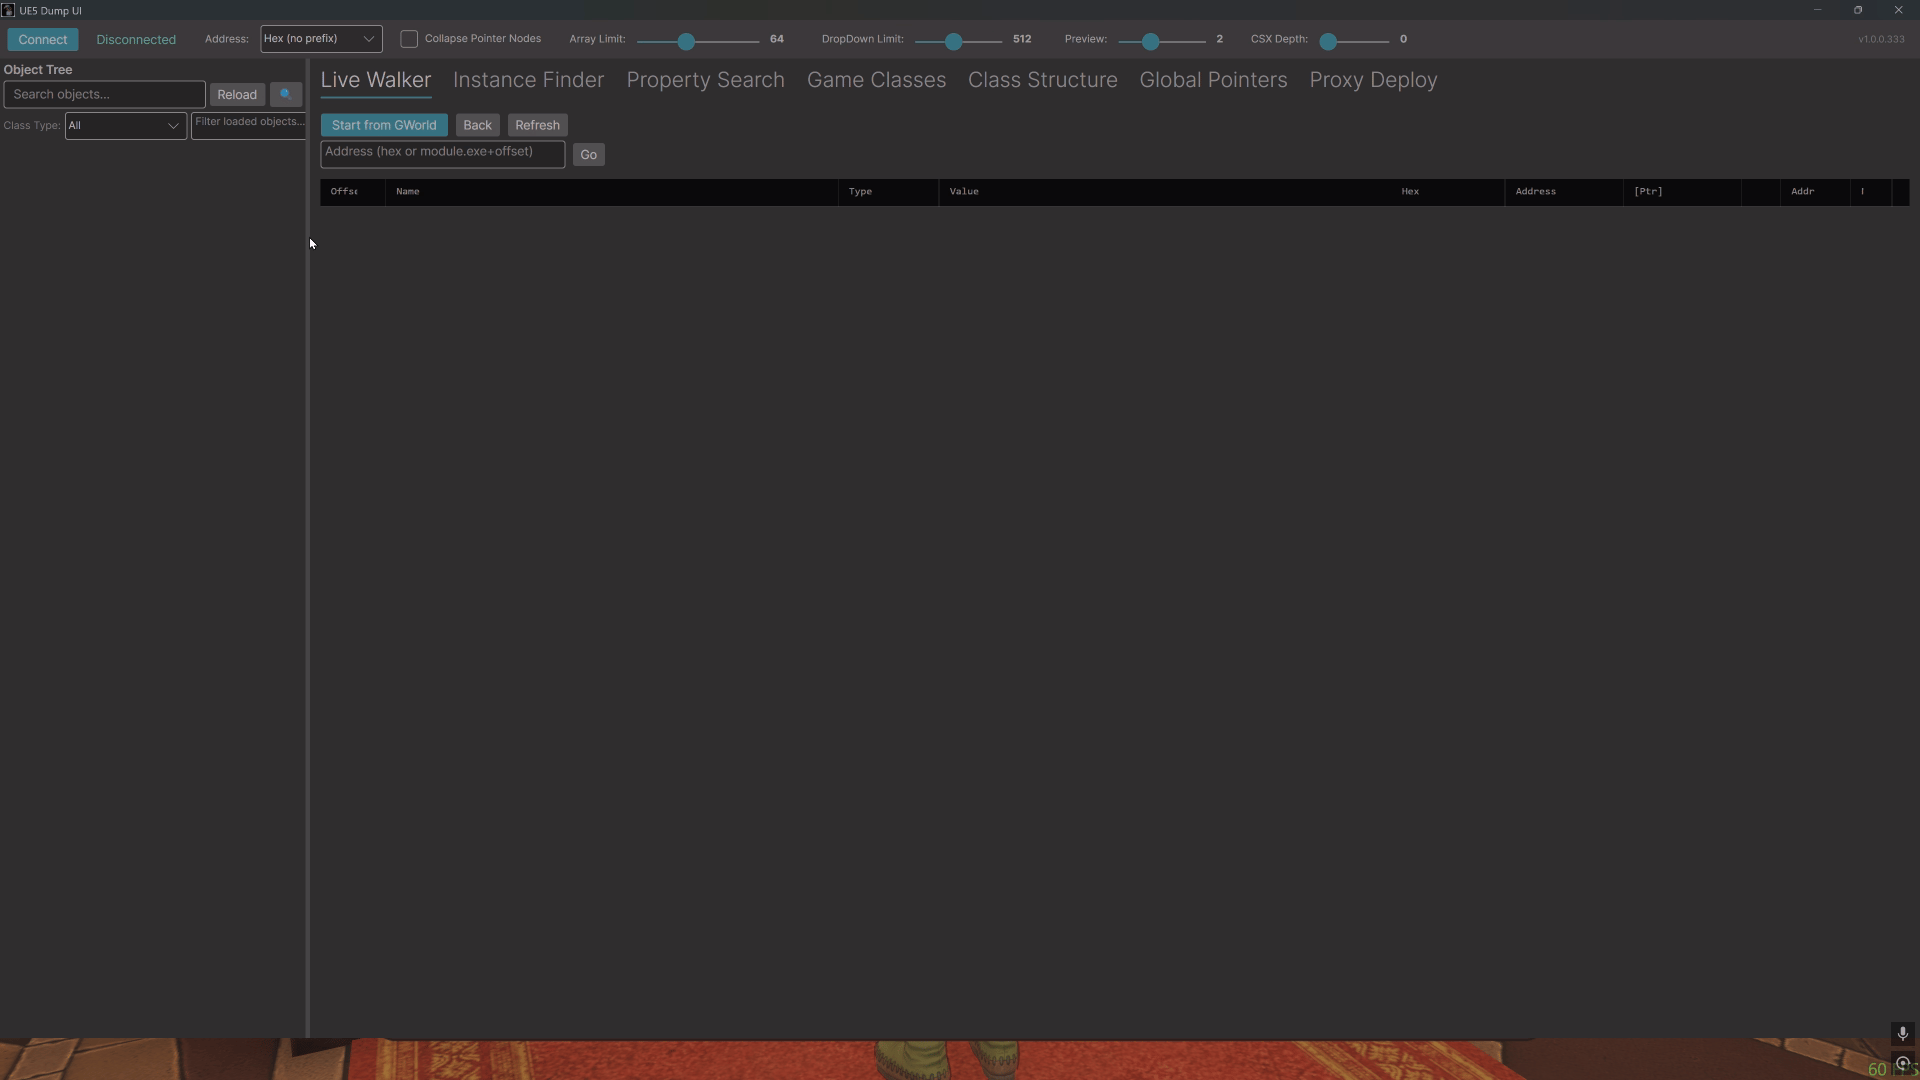1920x1080 pixels.
Task: Switch to Class Structure tab
Action: (1042, 80)
